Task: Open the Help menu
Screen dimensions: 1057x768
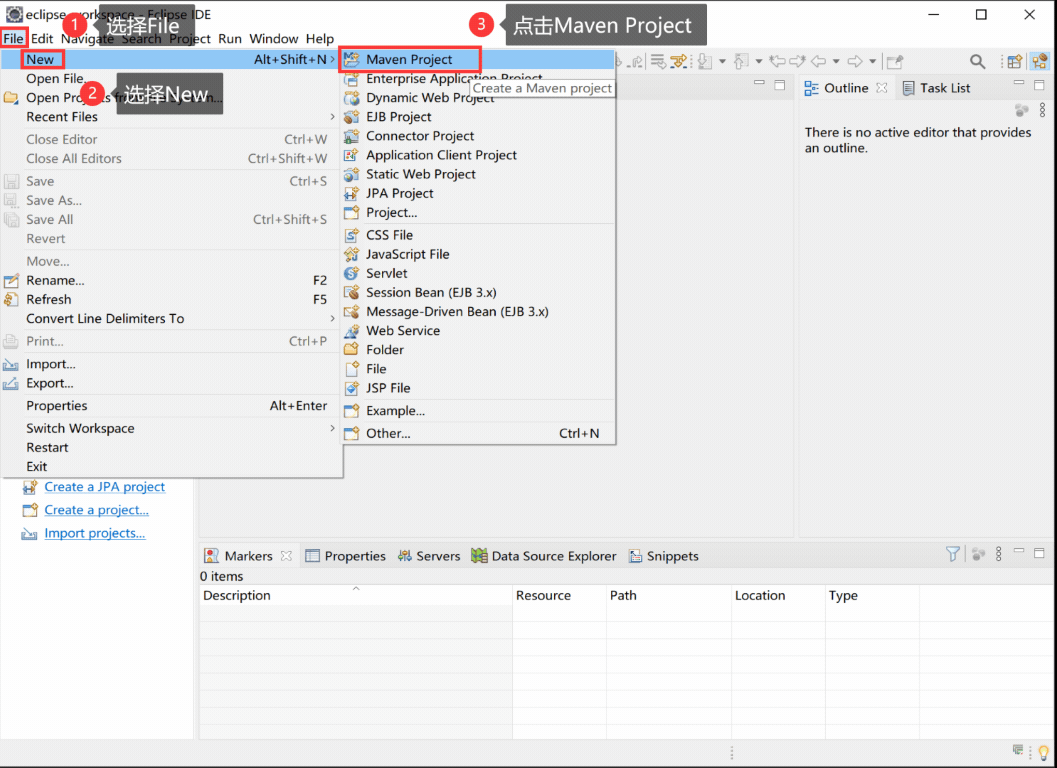Action: point(320,38)
